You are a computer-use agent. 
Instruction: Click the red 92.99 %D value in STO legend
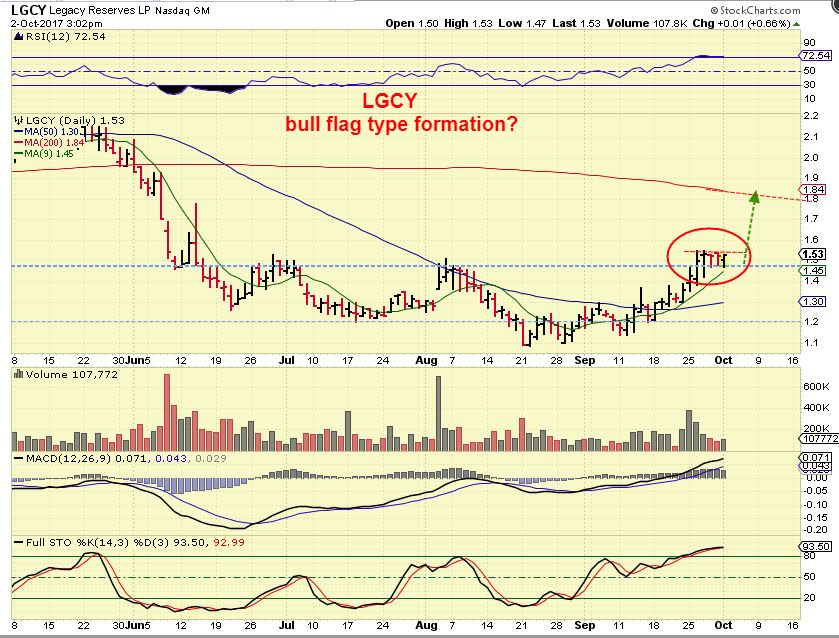point(229,543)
